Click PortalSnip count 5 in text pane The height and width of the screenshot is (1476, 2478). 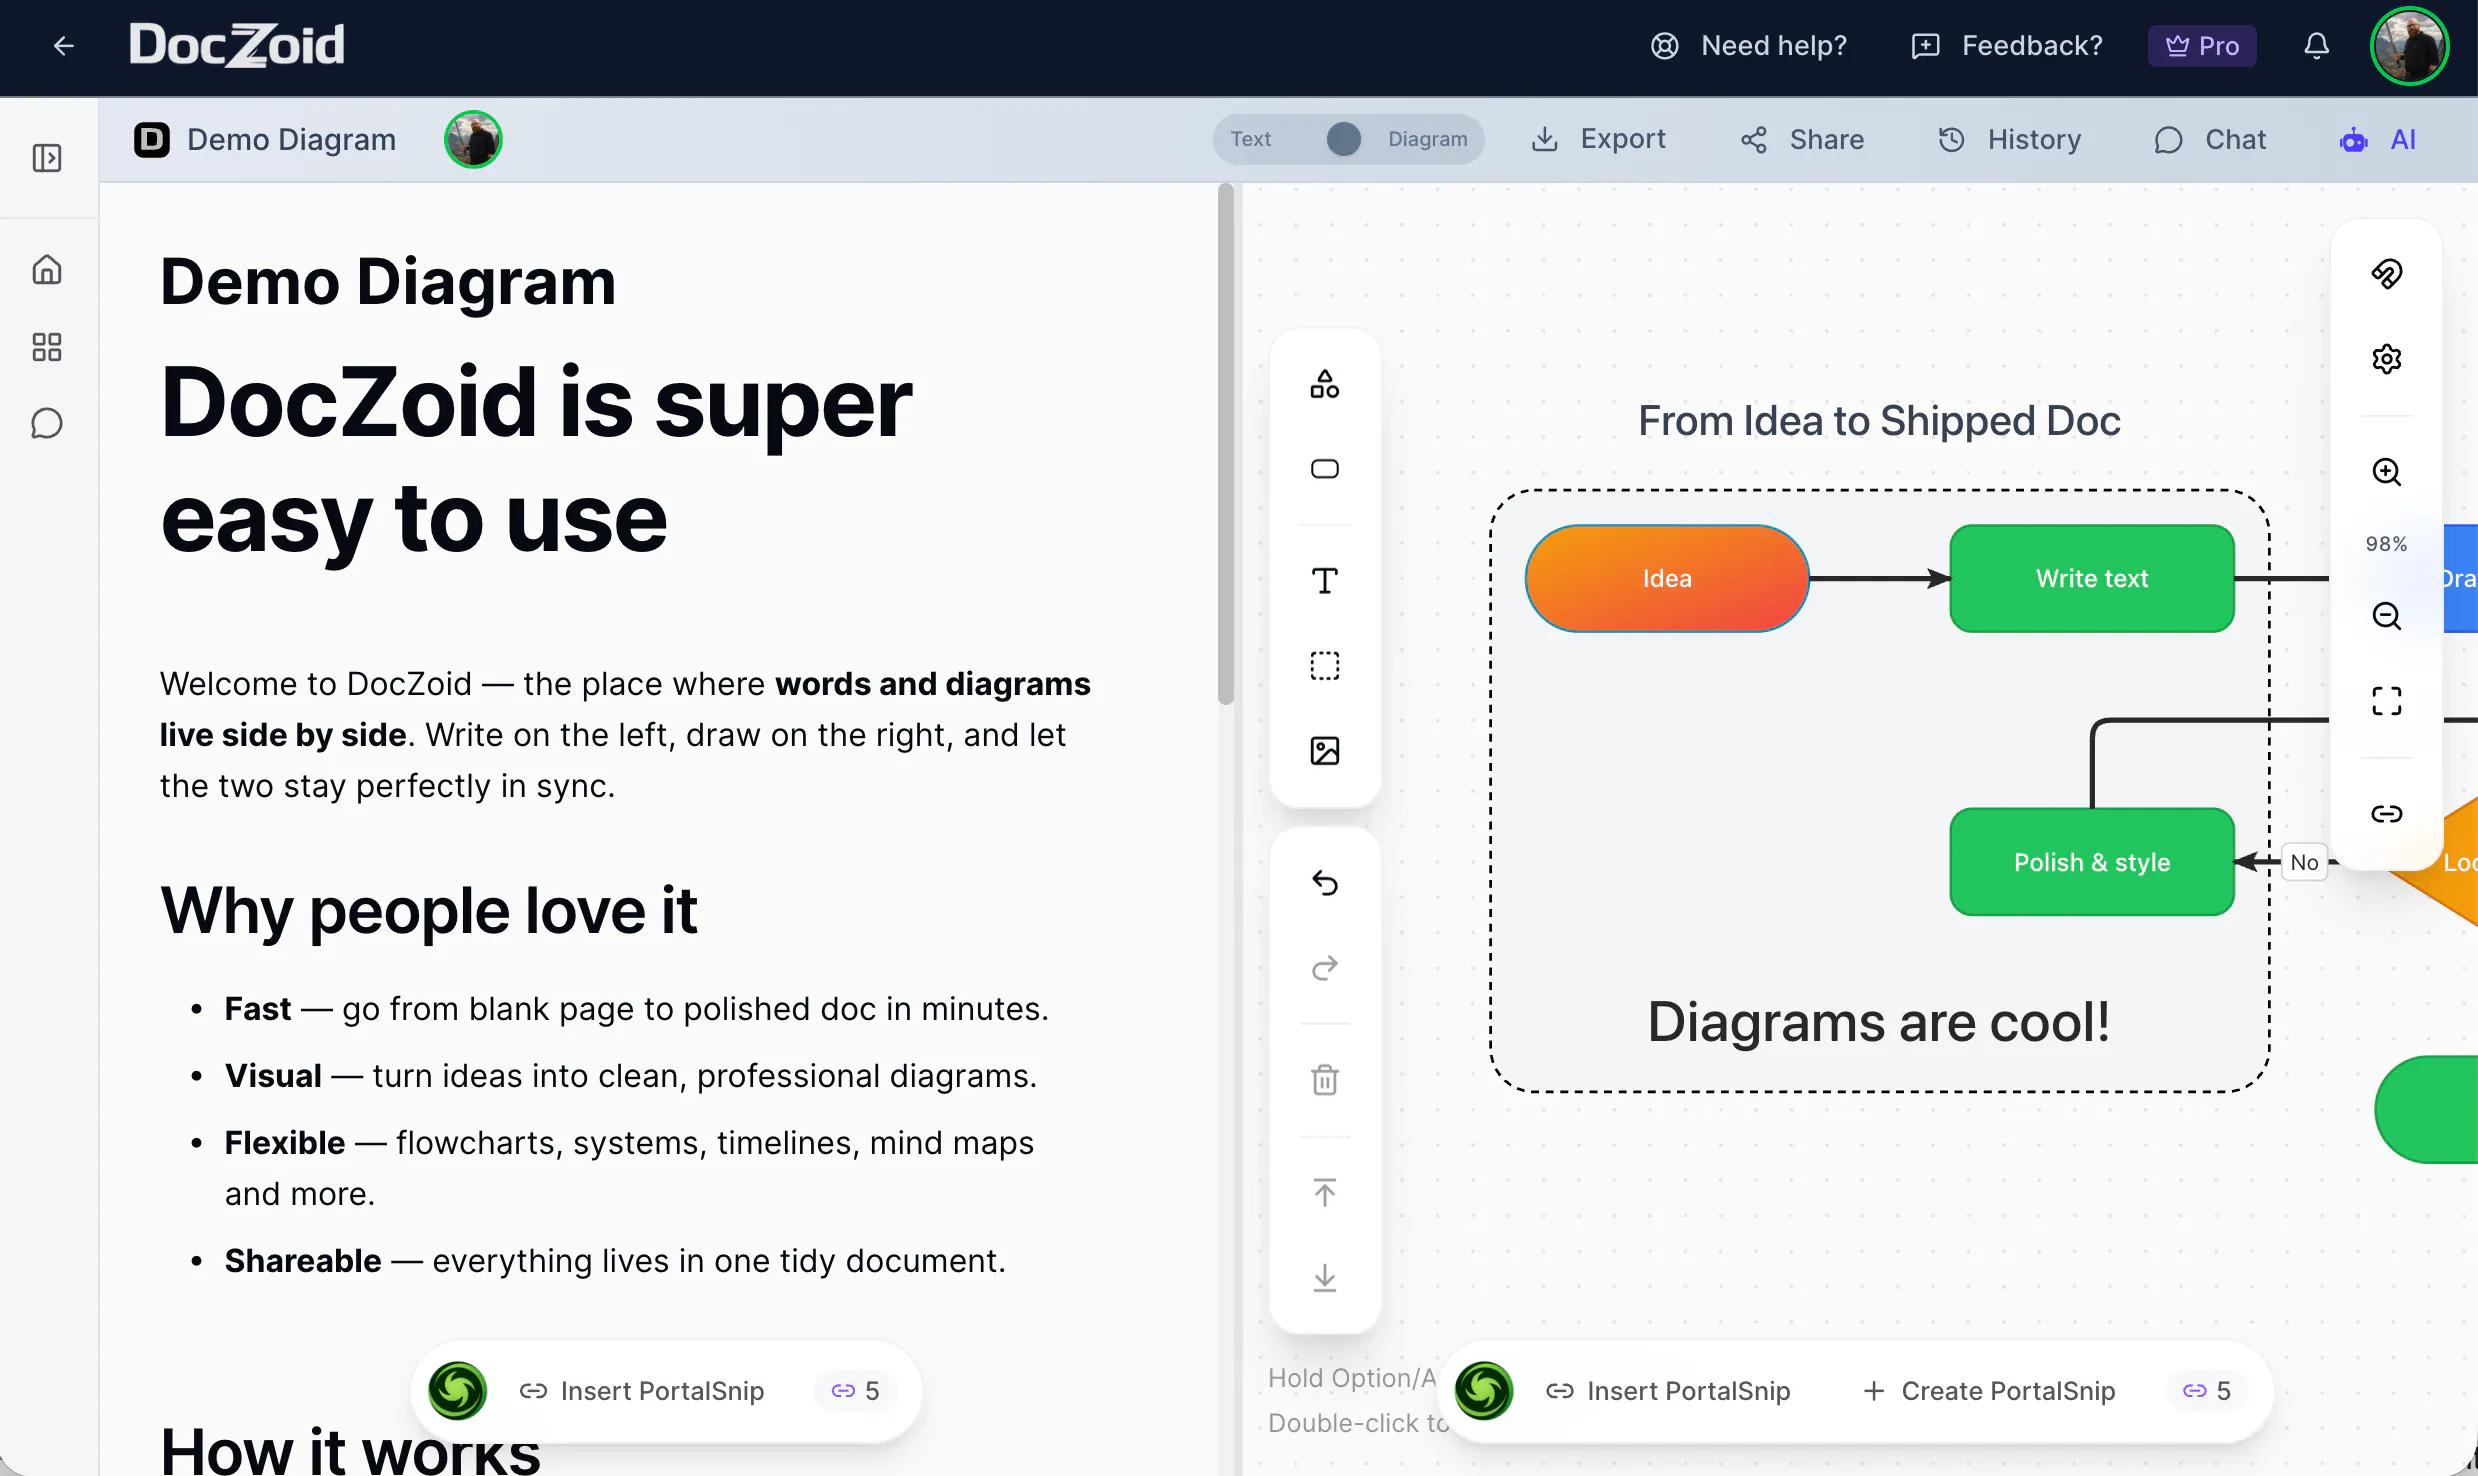[x=855, y=1391]
